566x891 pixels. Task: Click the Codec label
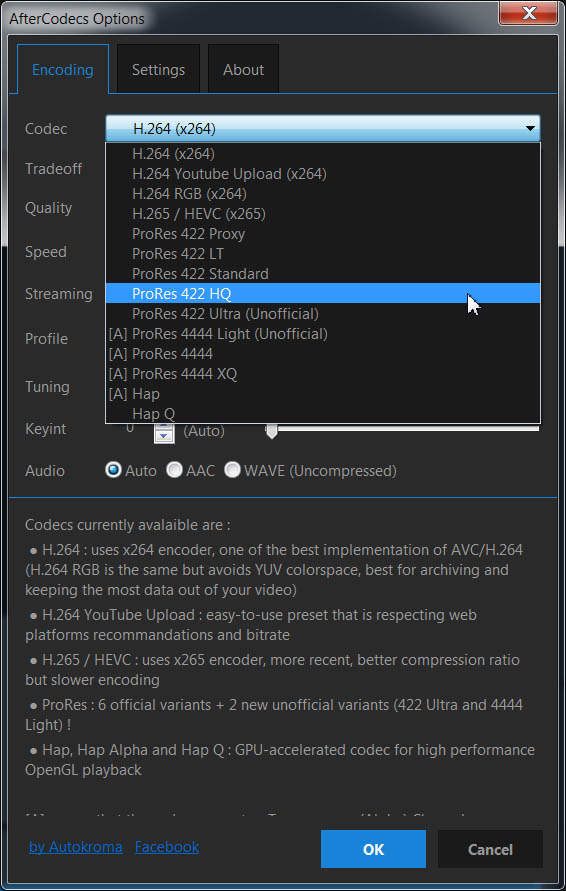(46, 128)
